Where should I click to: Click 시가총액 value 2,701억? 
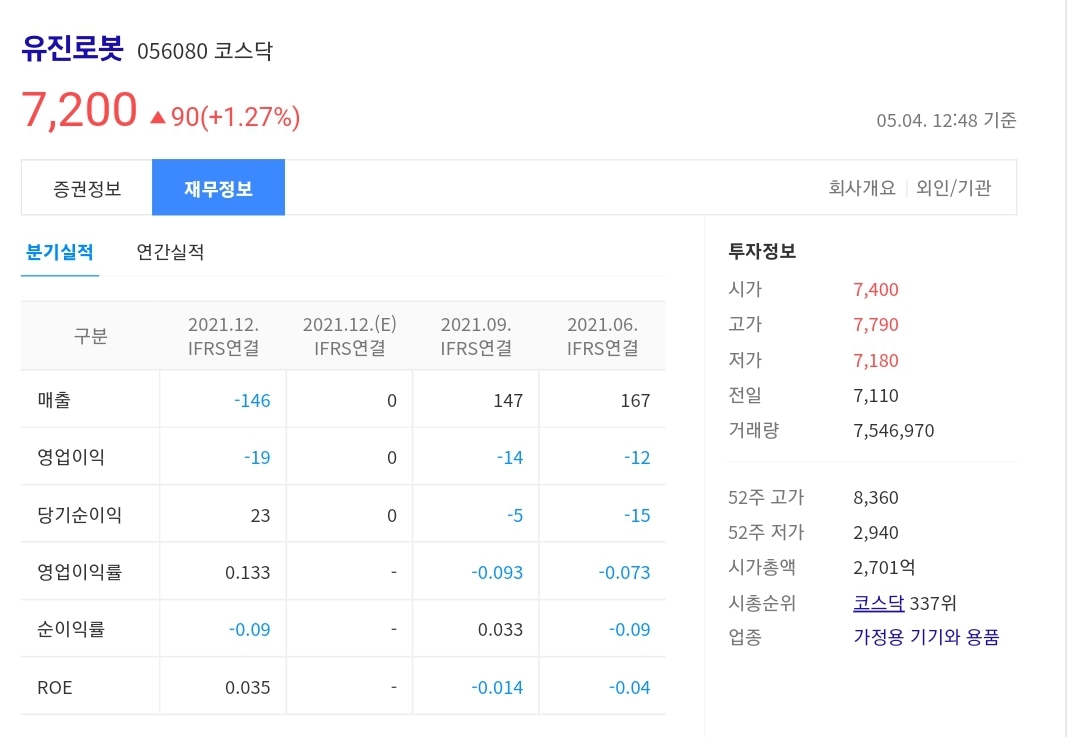coord(884,568)
